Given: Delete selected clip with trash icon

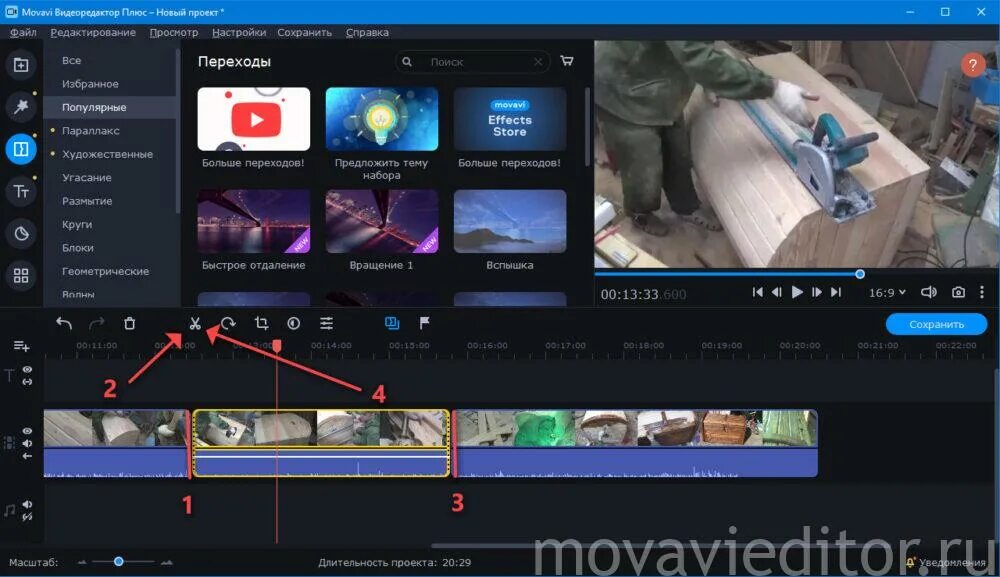Looking at the screenshot, I should coord(129,323).
